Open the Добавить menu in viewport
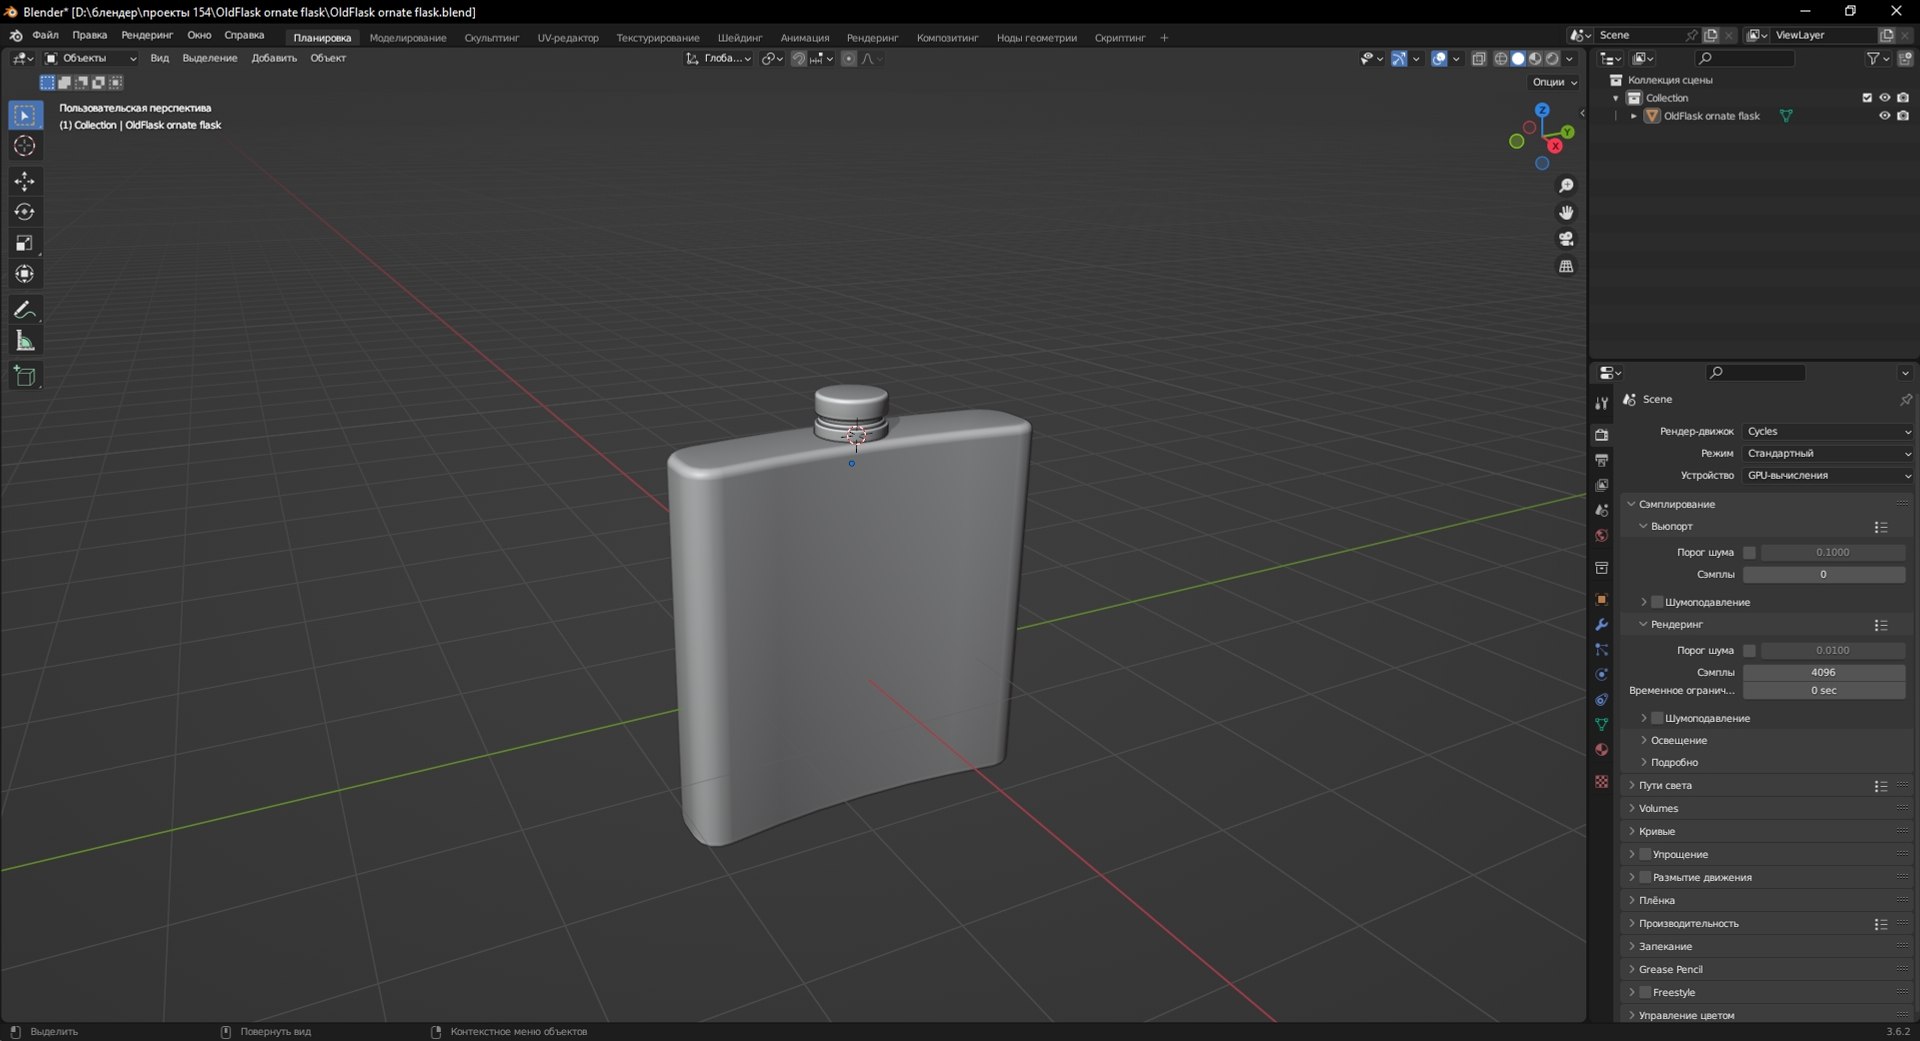Viewport: 1920px width, 1041px height. (x=274, y=59)
